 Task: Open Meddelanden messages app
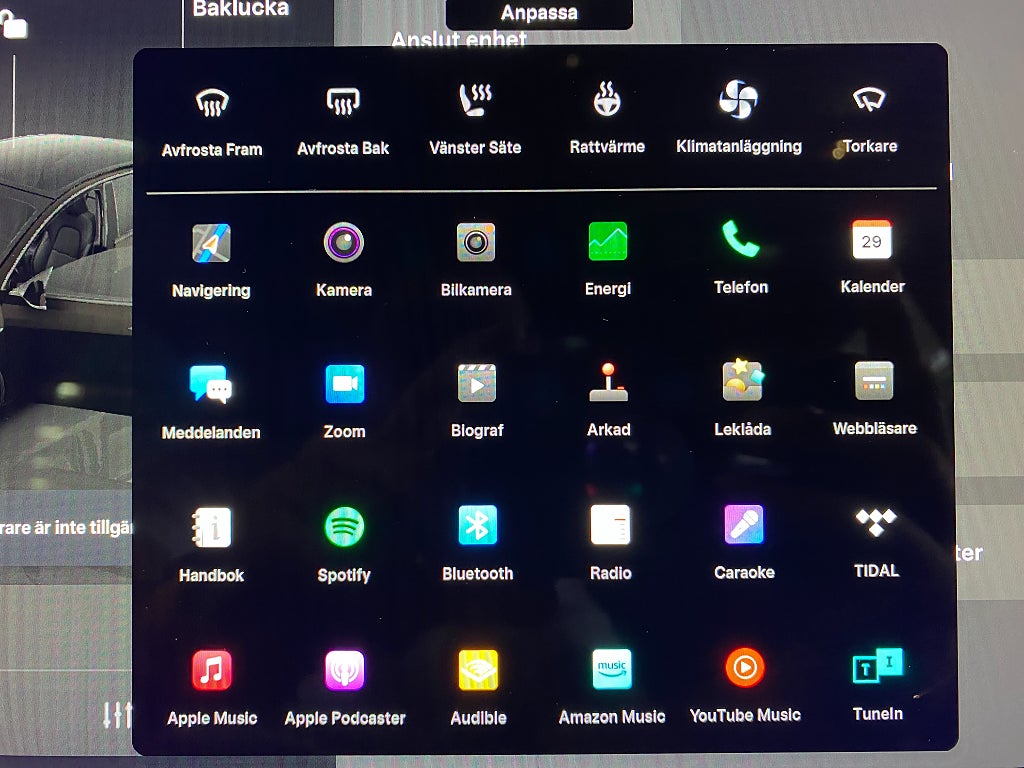pos(211,384)
